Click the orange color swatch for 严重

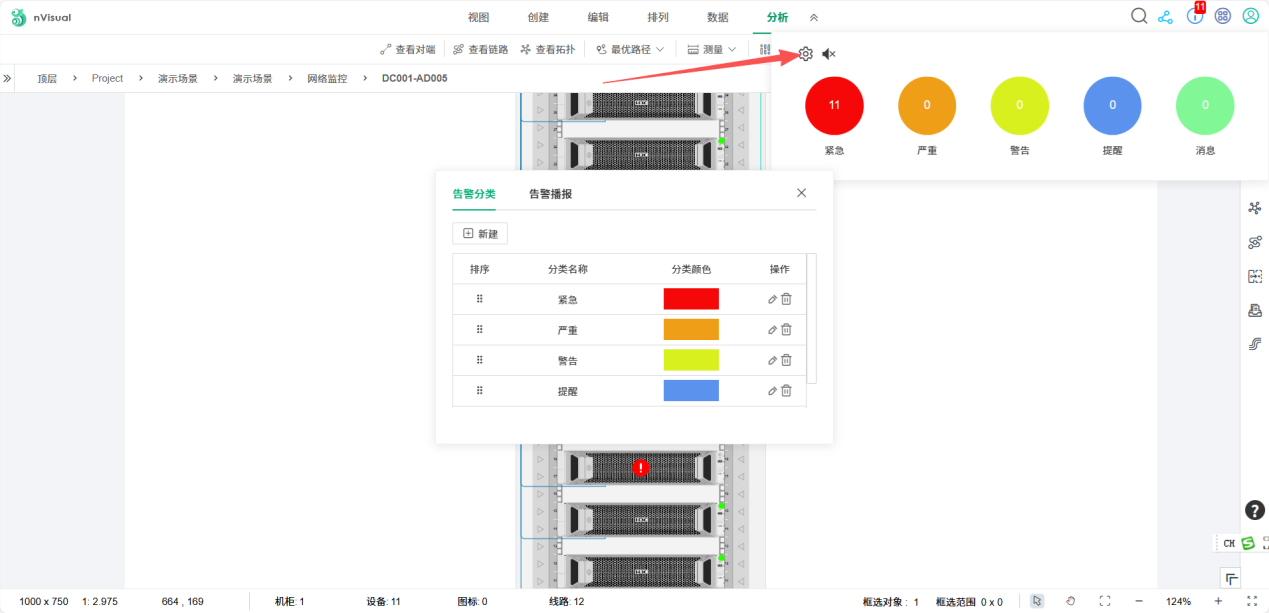point(691,329)
